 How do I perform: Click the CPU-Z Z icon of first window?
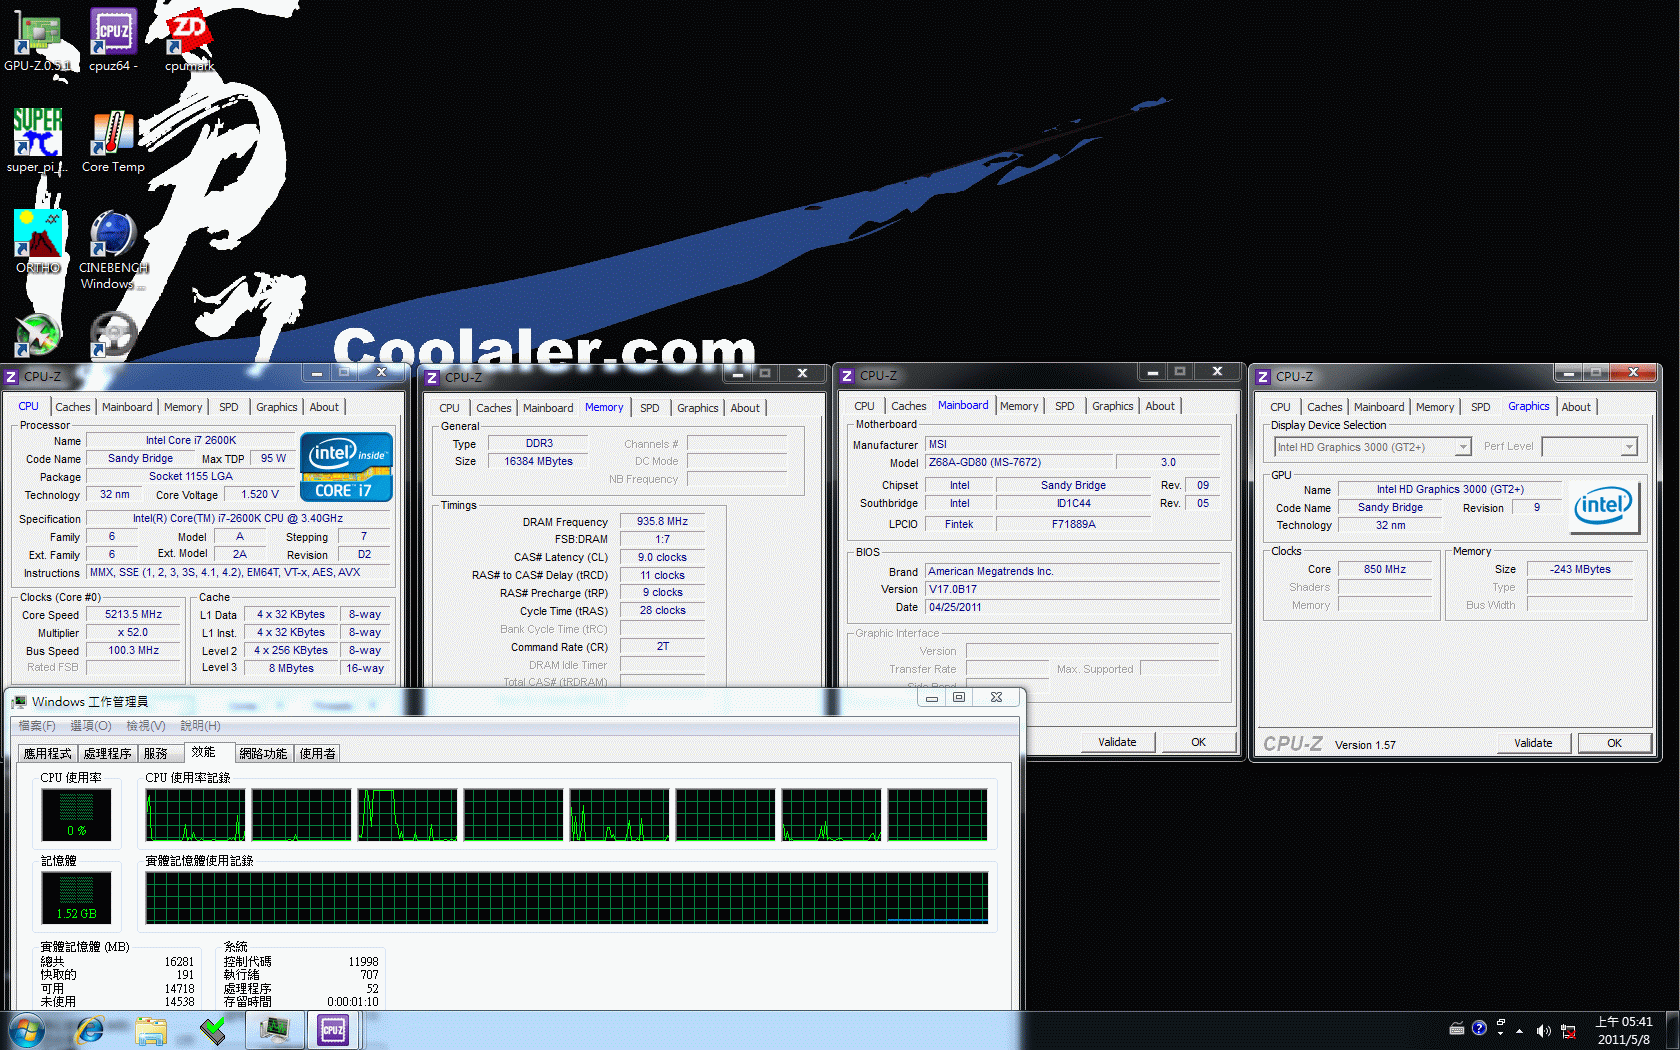(x=11, y=377)
